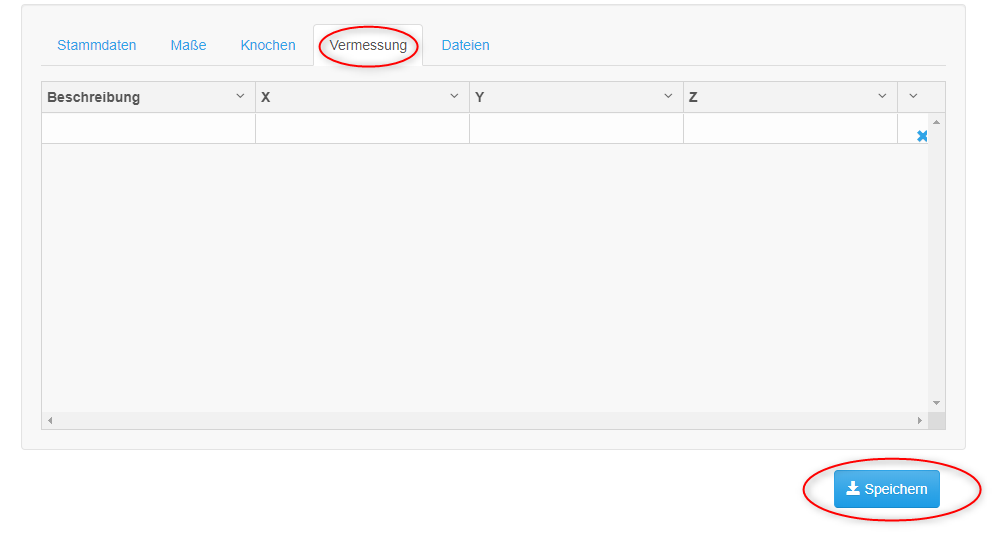The height and width of the screenshot is (538, 1008).
Task: Click the Y column header label
Action: click(480, 97)
